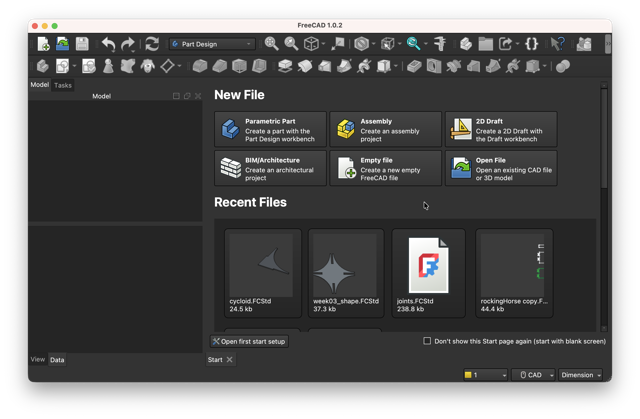
Task: Select the Start document tab
Action: click(215, 359)
